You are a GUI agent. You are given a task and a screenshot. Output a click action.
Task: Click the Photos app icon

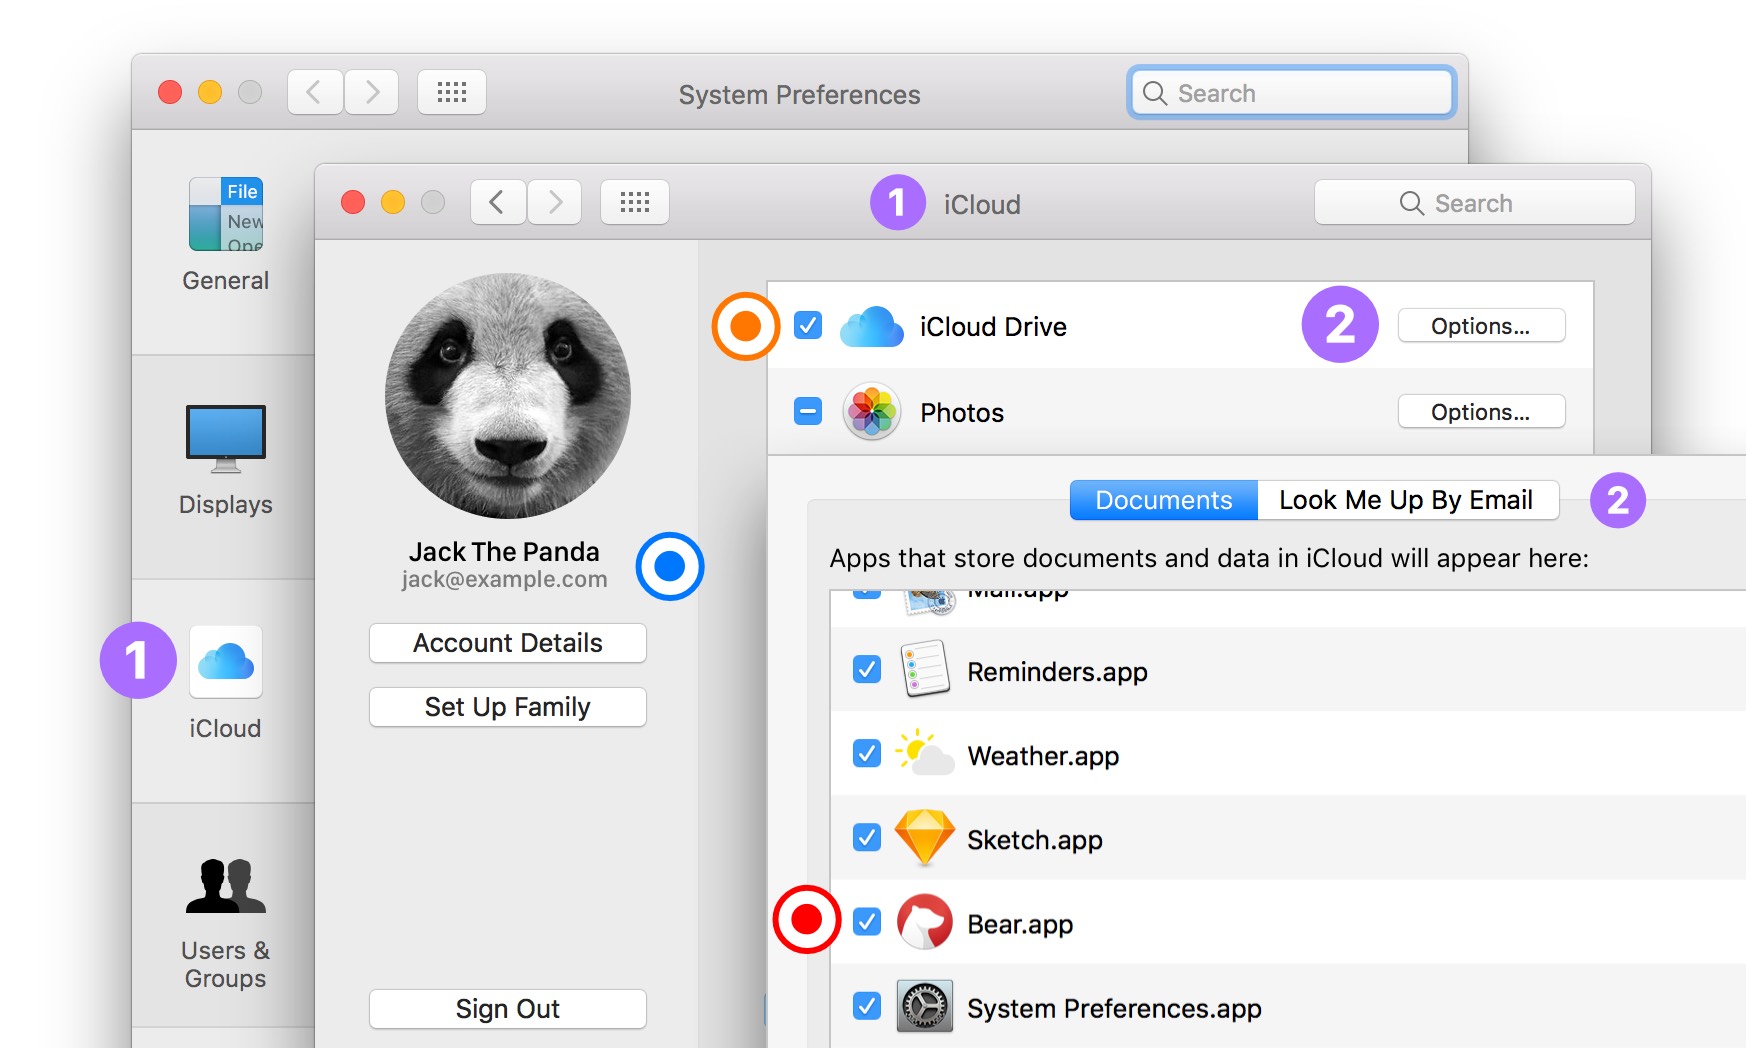pyautogui.click(x=871, y=412)
